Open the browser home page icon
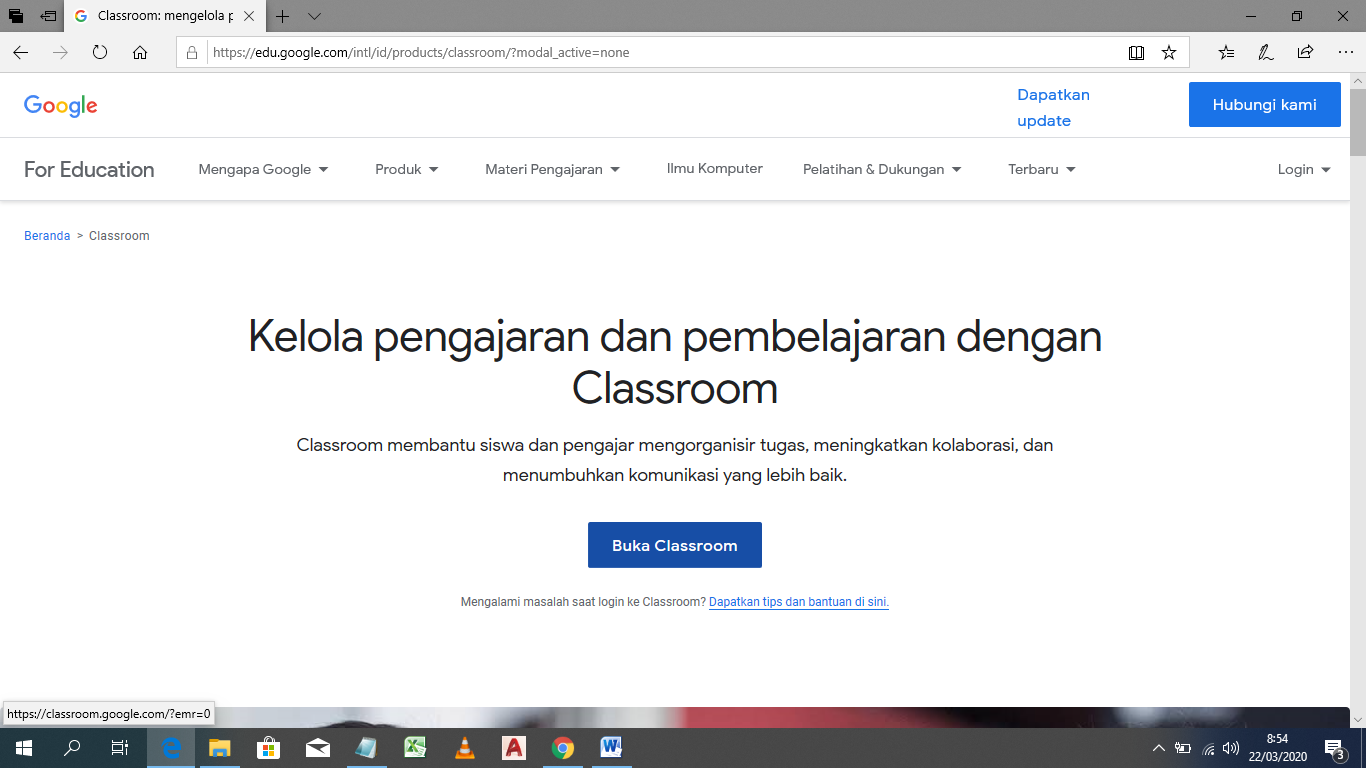 [x=140, y=53]
